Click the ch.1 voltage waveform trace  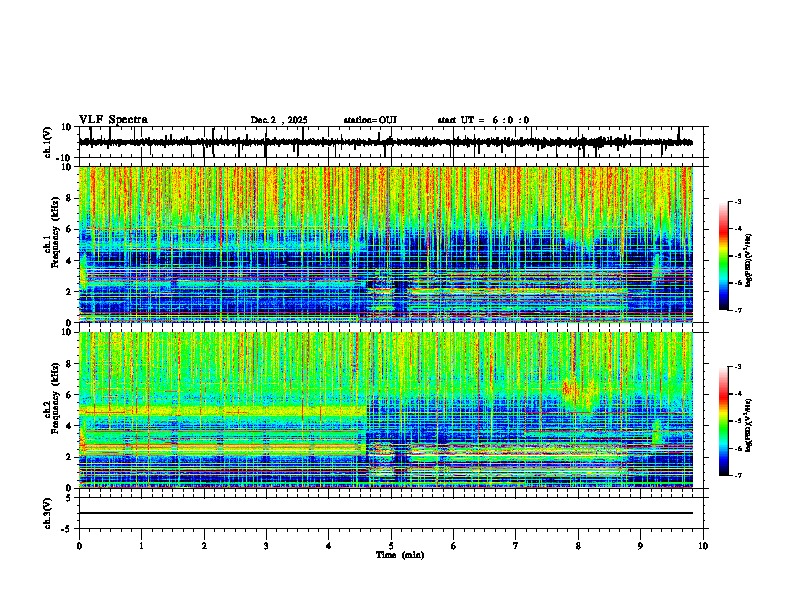pos(385,142)
